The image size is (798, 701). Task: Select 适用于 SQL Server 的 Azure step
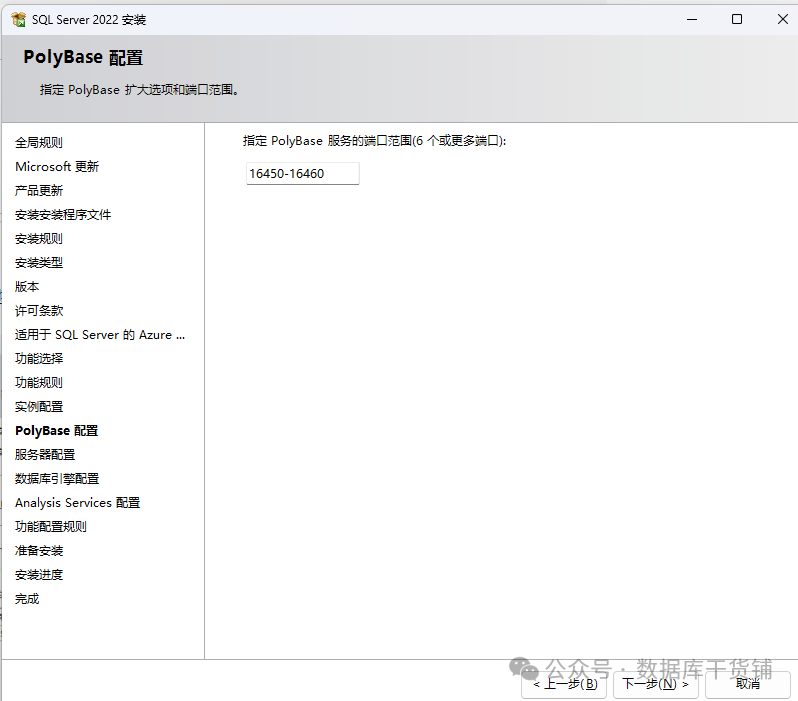click(x=100, y=334)
